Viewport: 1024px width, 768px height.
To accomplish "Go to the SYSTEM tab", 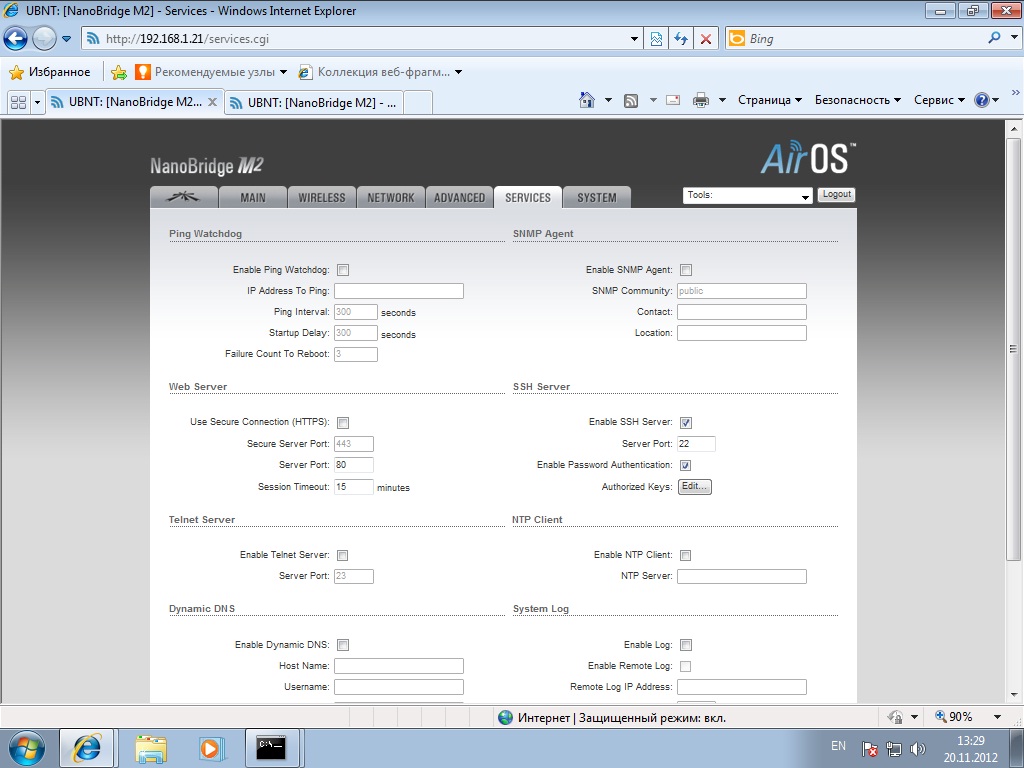I will [597, 197].
